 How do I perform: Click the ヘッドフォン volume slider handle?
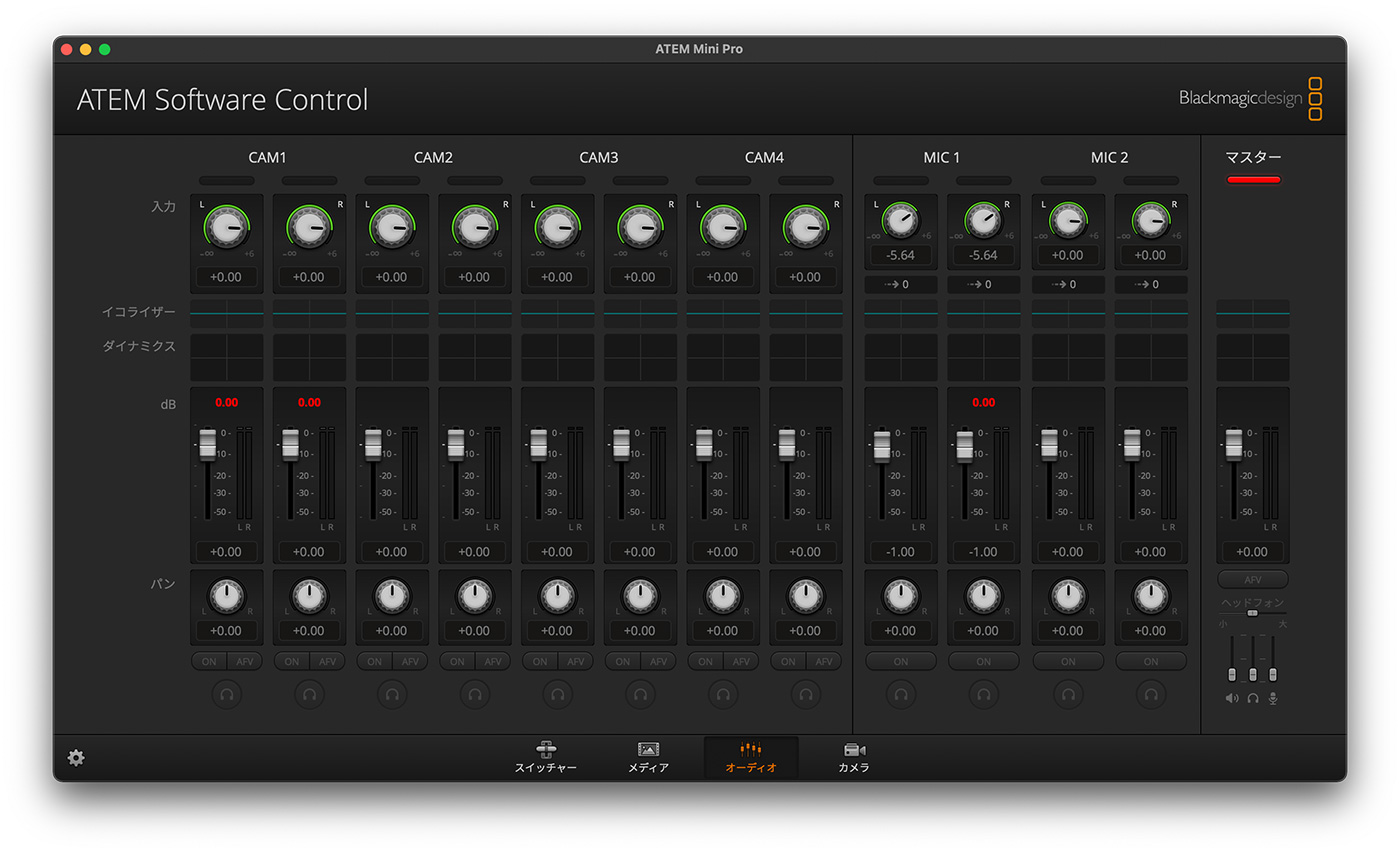[x=1252, y=613]
